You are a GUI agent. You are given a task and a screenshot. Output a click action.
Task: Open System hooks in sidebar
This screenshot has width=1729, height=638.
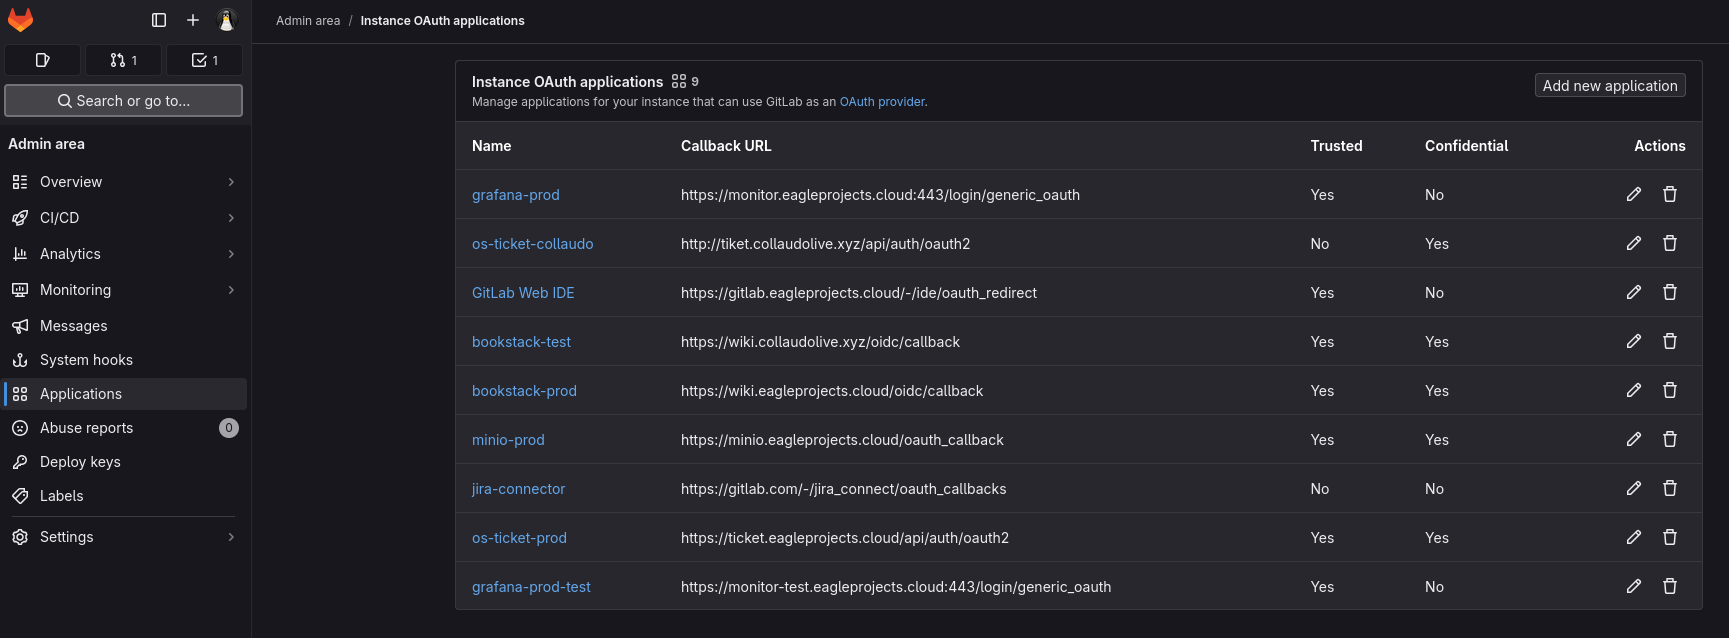[86, 360]
